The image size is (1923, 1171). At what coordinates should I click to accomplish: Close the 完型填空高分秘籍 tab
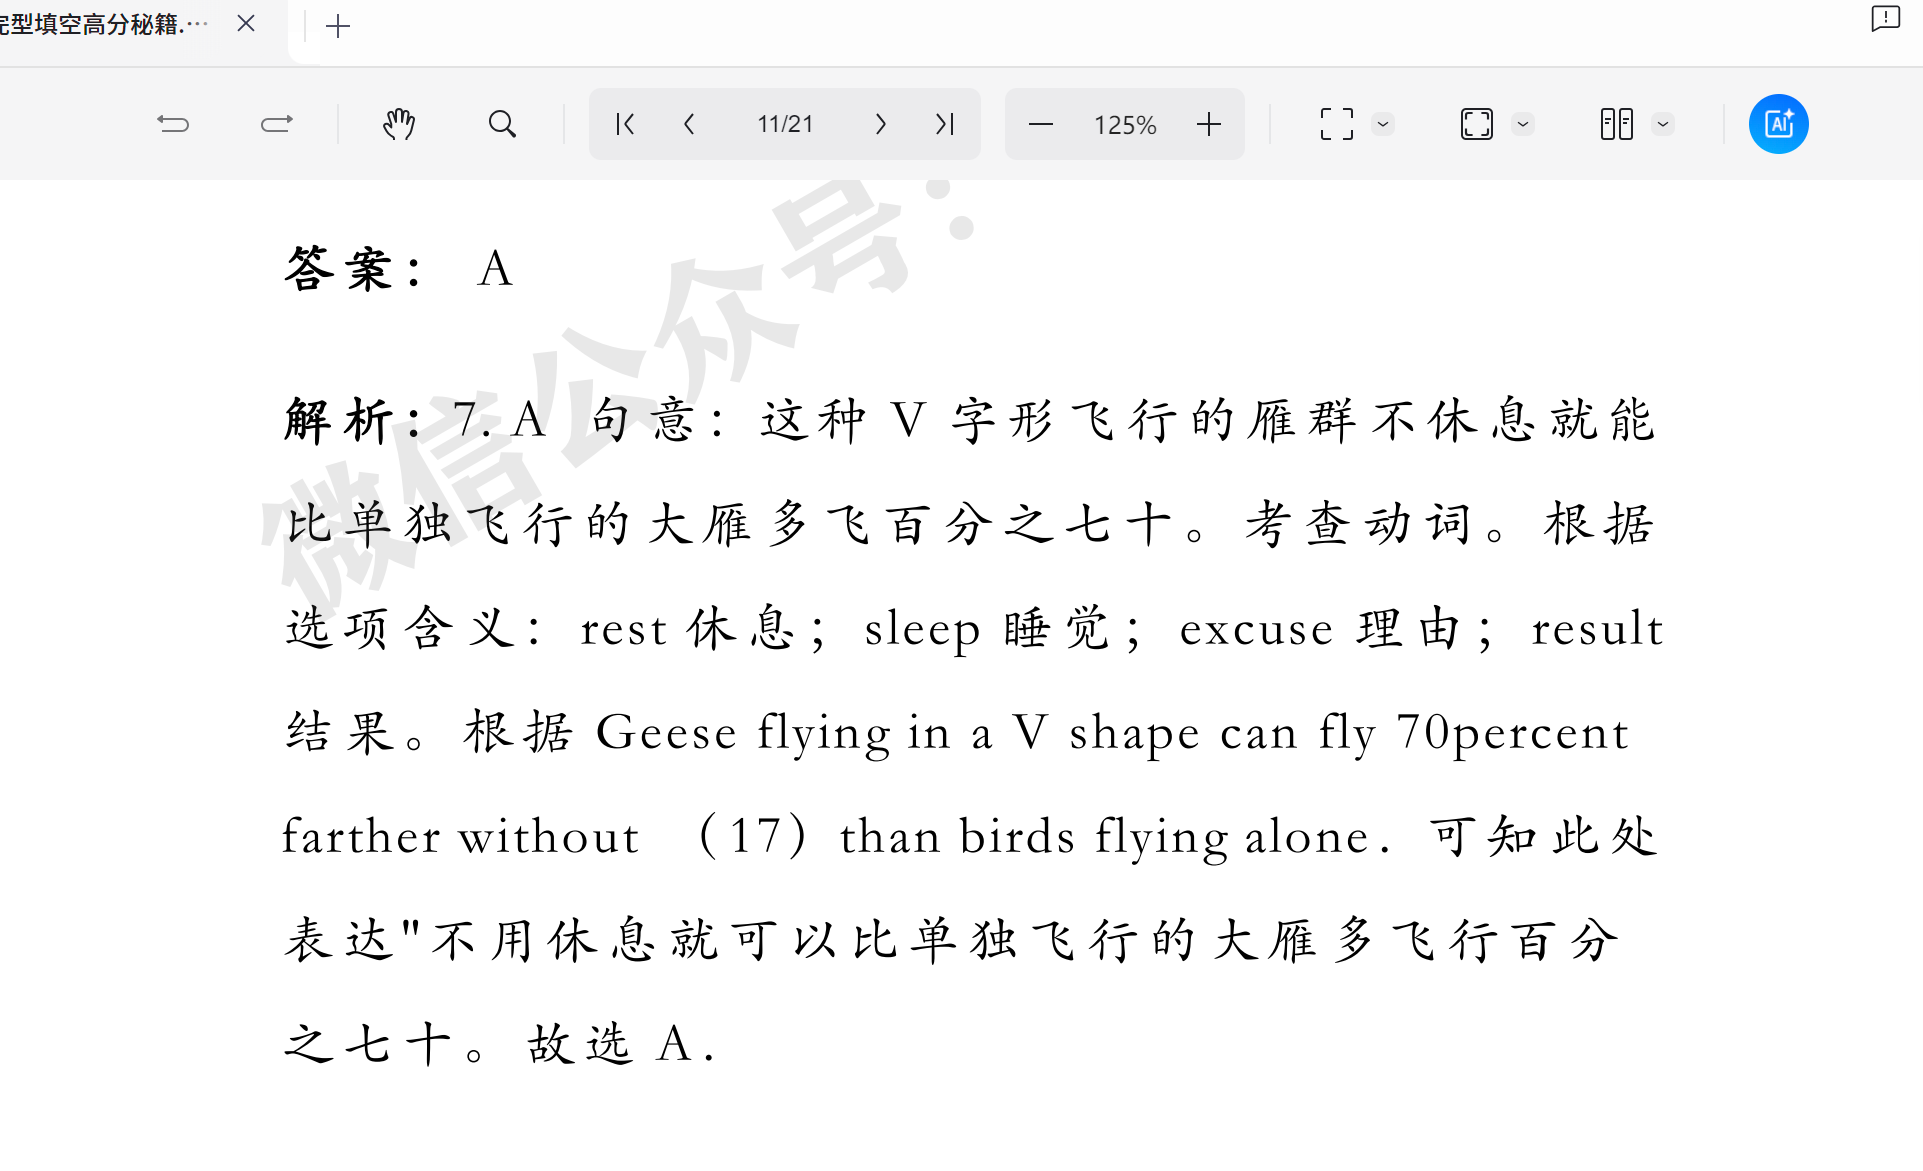click(246, 23)
